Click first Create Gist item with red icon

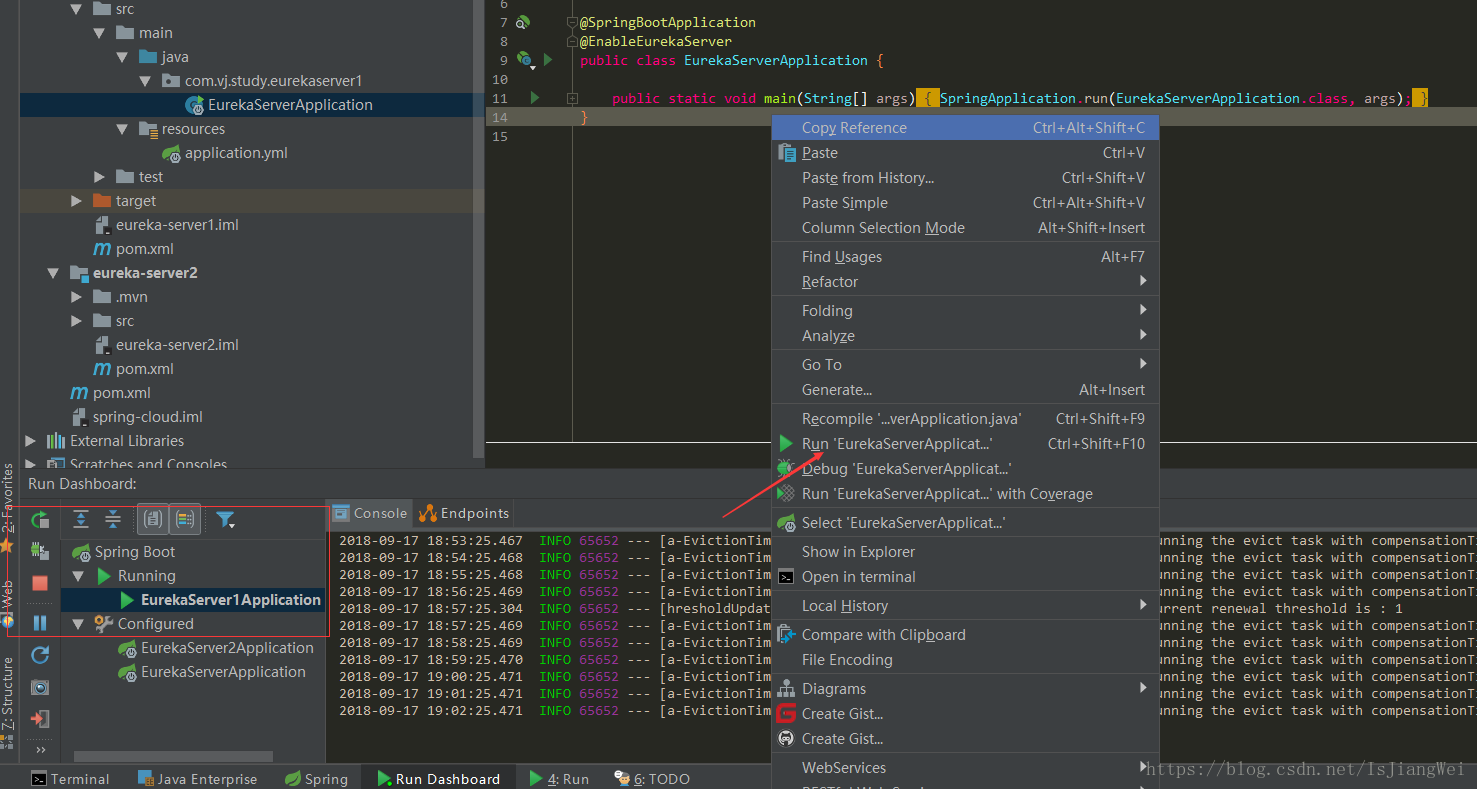[x=966, y=714]
